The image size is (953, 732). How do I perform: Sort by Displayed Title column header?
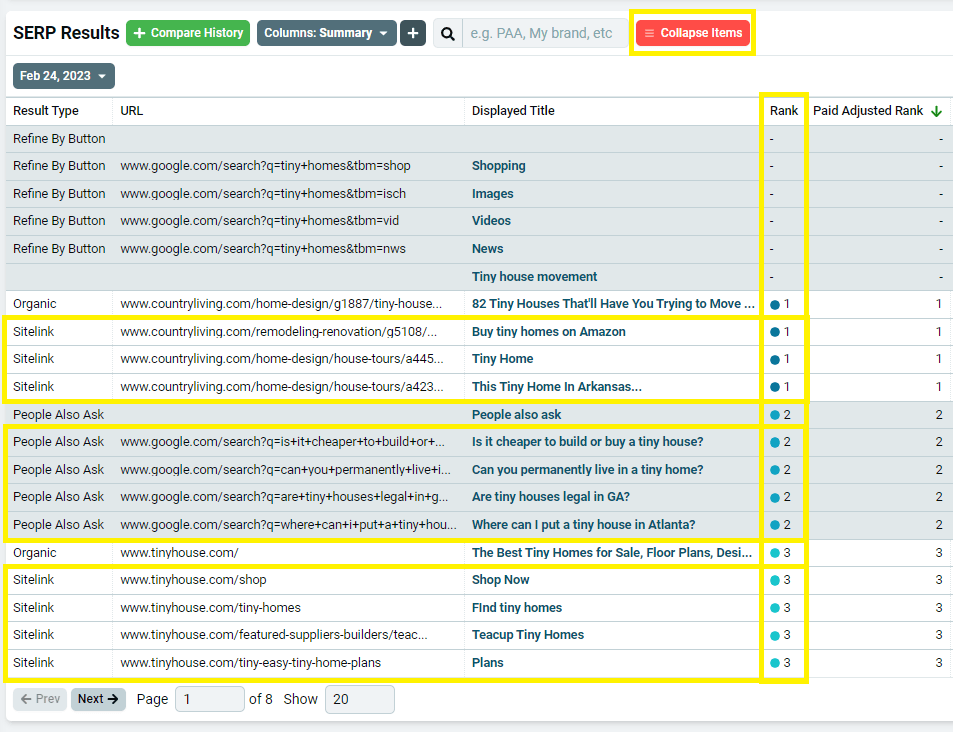tap(513, 111)
